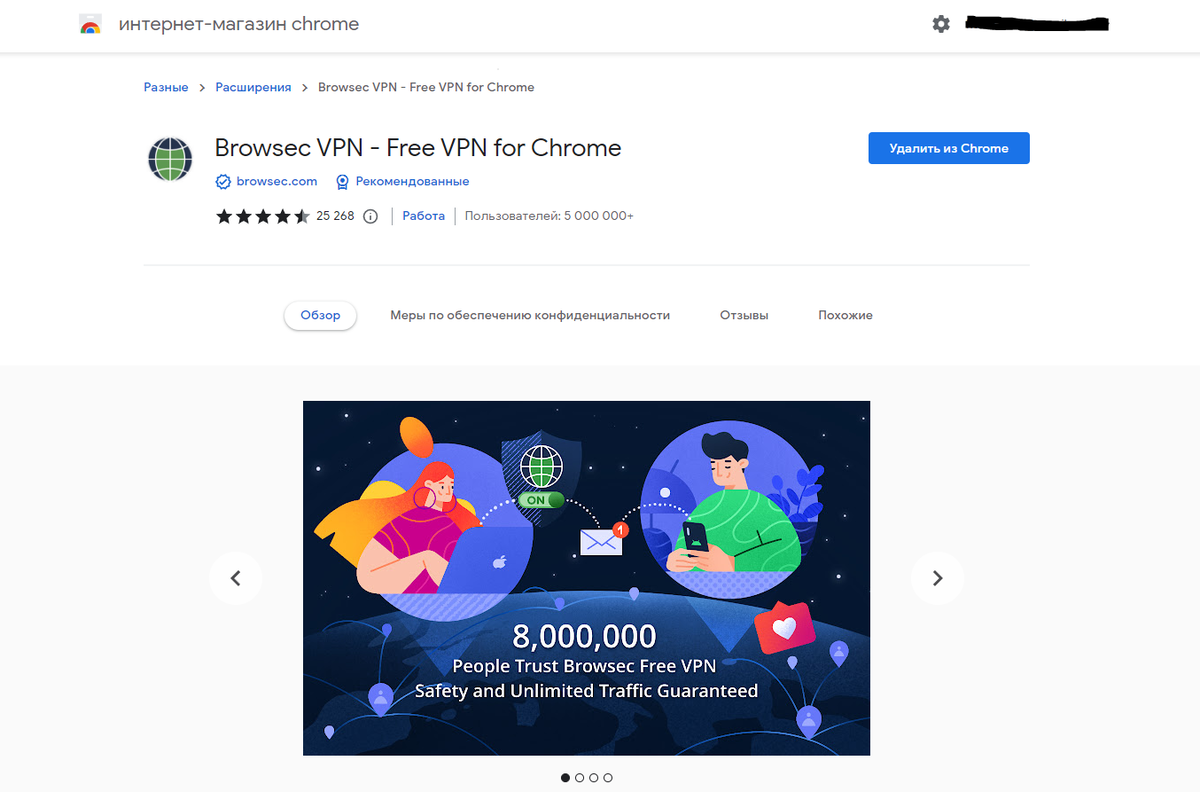Advance the carousel with the right arrow
The width and height of the screenshot is (1200, 792).
[x=938, y=578]
